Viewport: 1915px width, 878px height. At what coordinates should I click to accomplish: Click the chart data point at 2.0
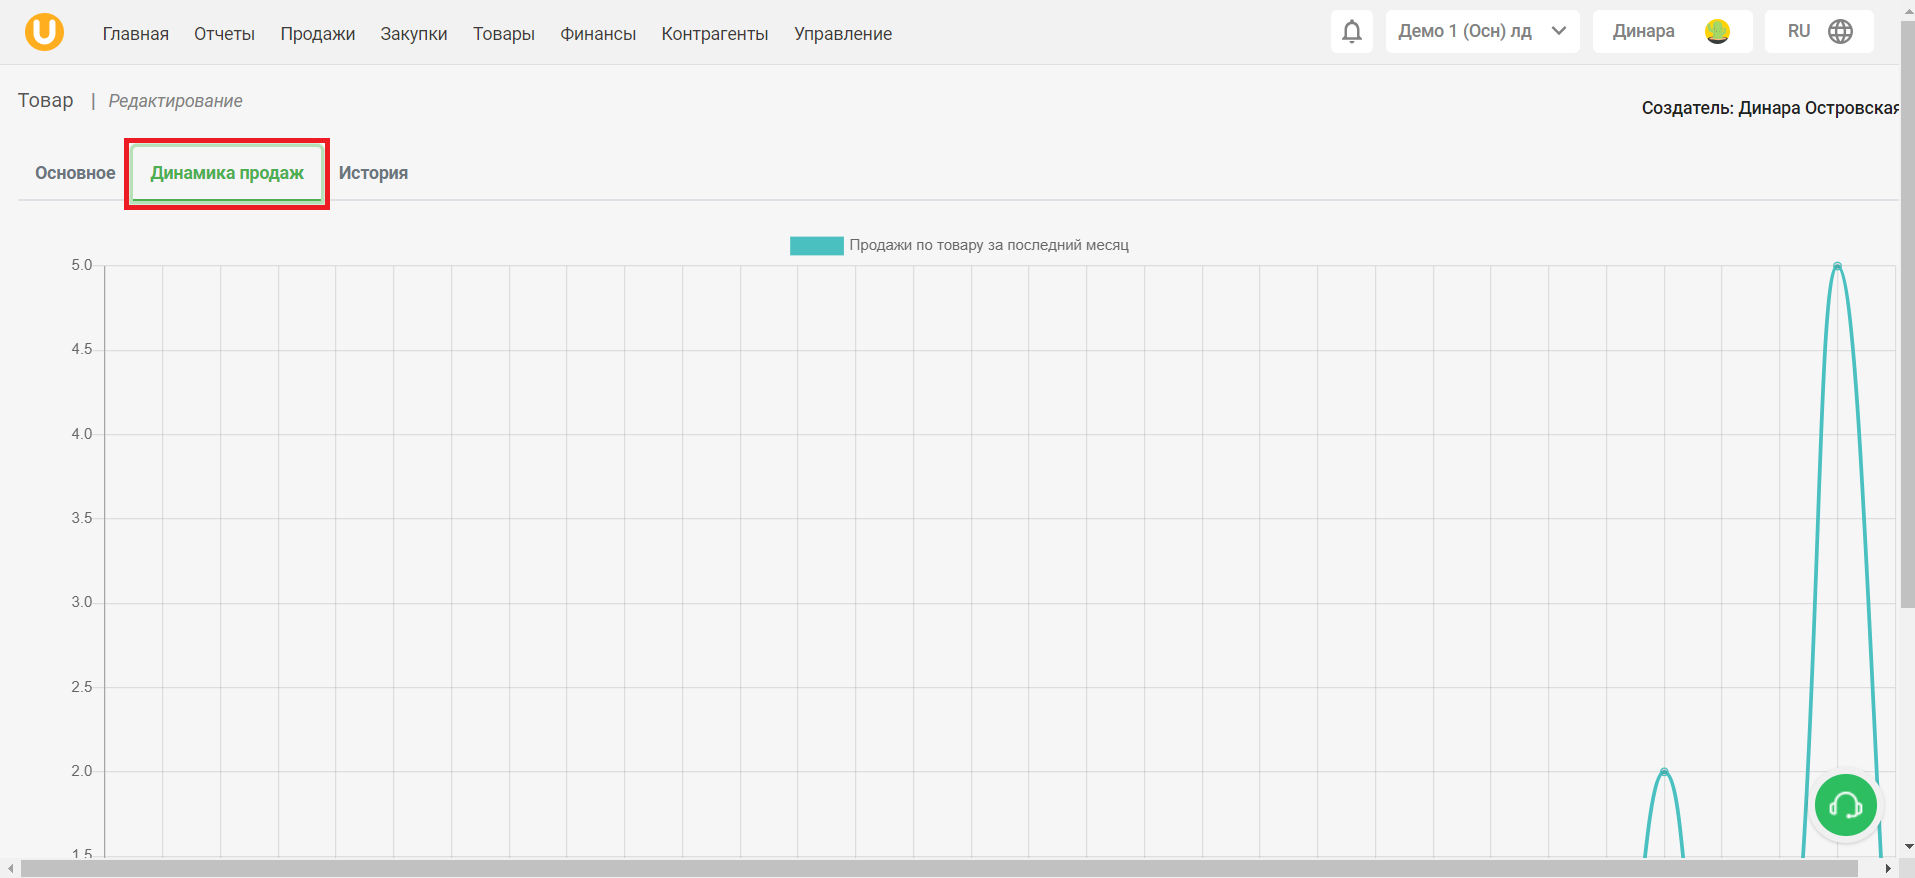coord(1664,771)
